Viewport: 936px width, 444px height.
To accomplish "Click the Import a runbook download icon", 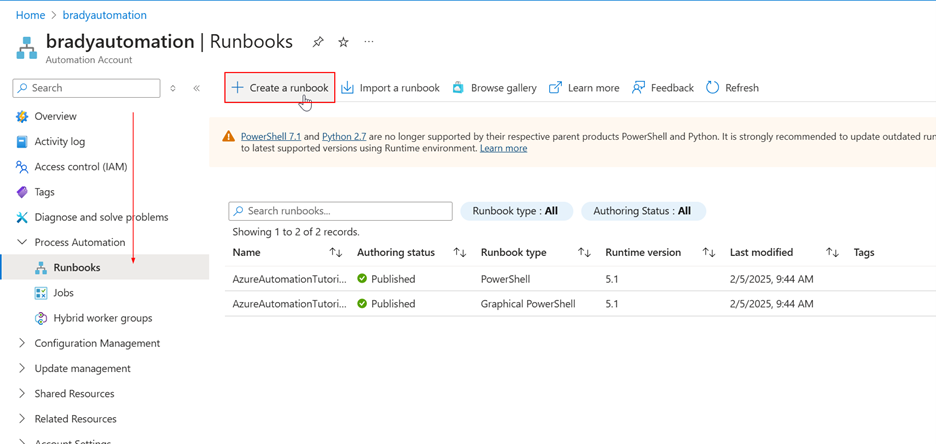I will (x=347, y=88).
